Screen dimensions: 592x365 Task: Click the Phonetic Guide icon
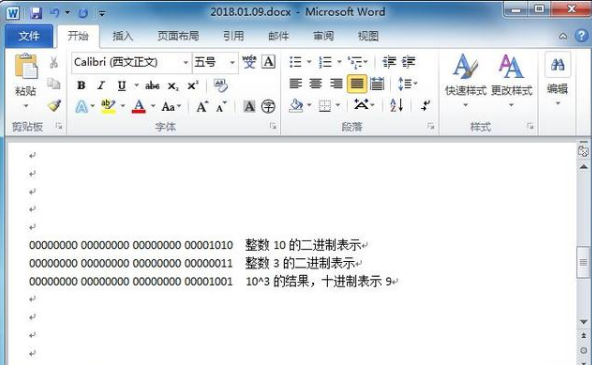point(249,62)
